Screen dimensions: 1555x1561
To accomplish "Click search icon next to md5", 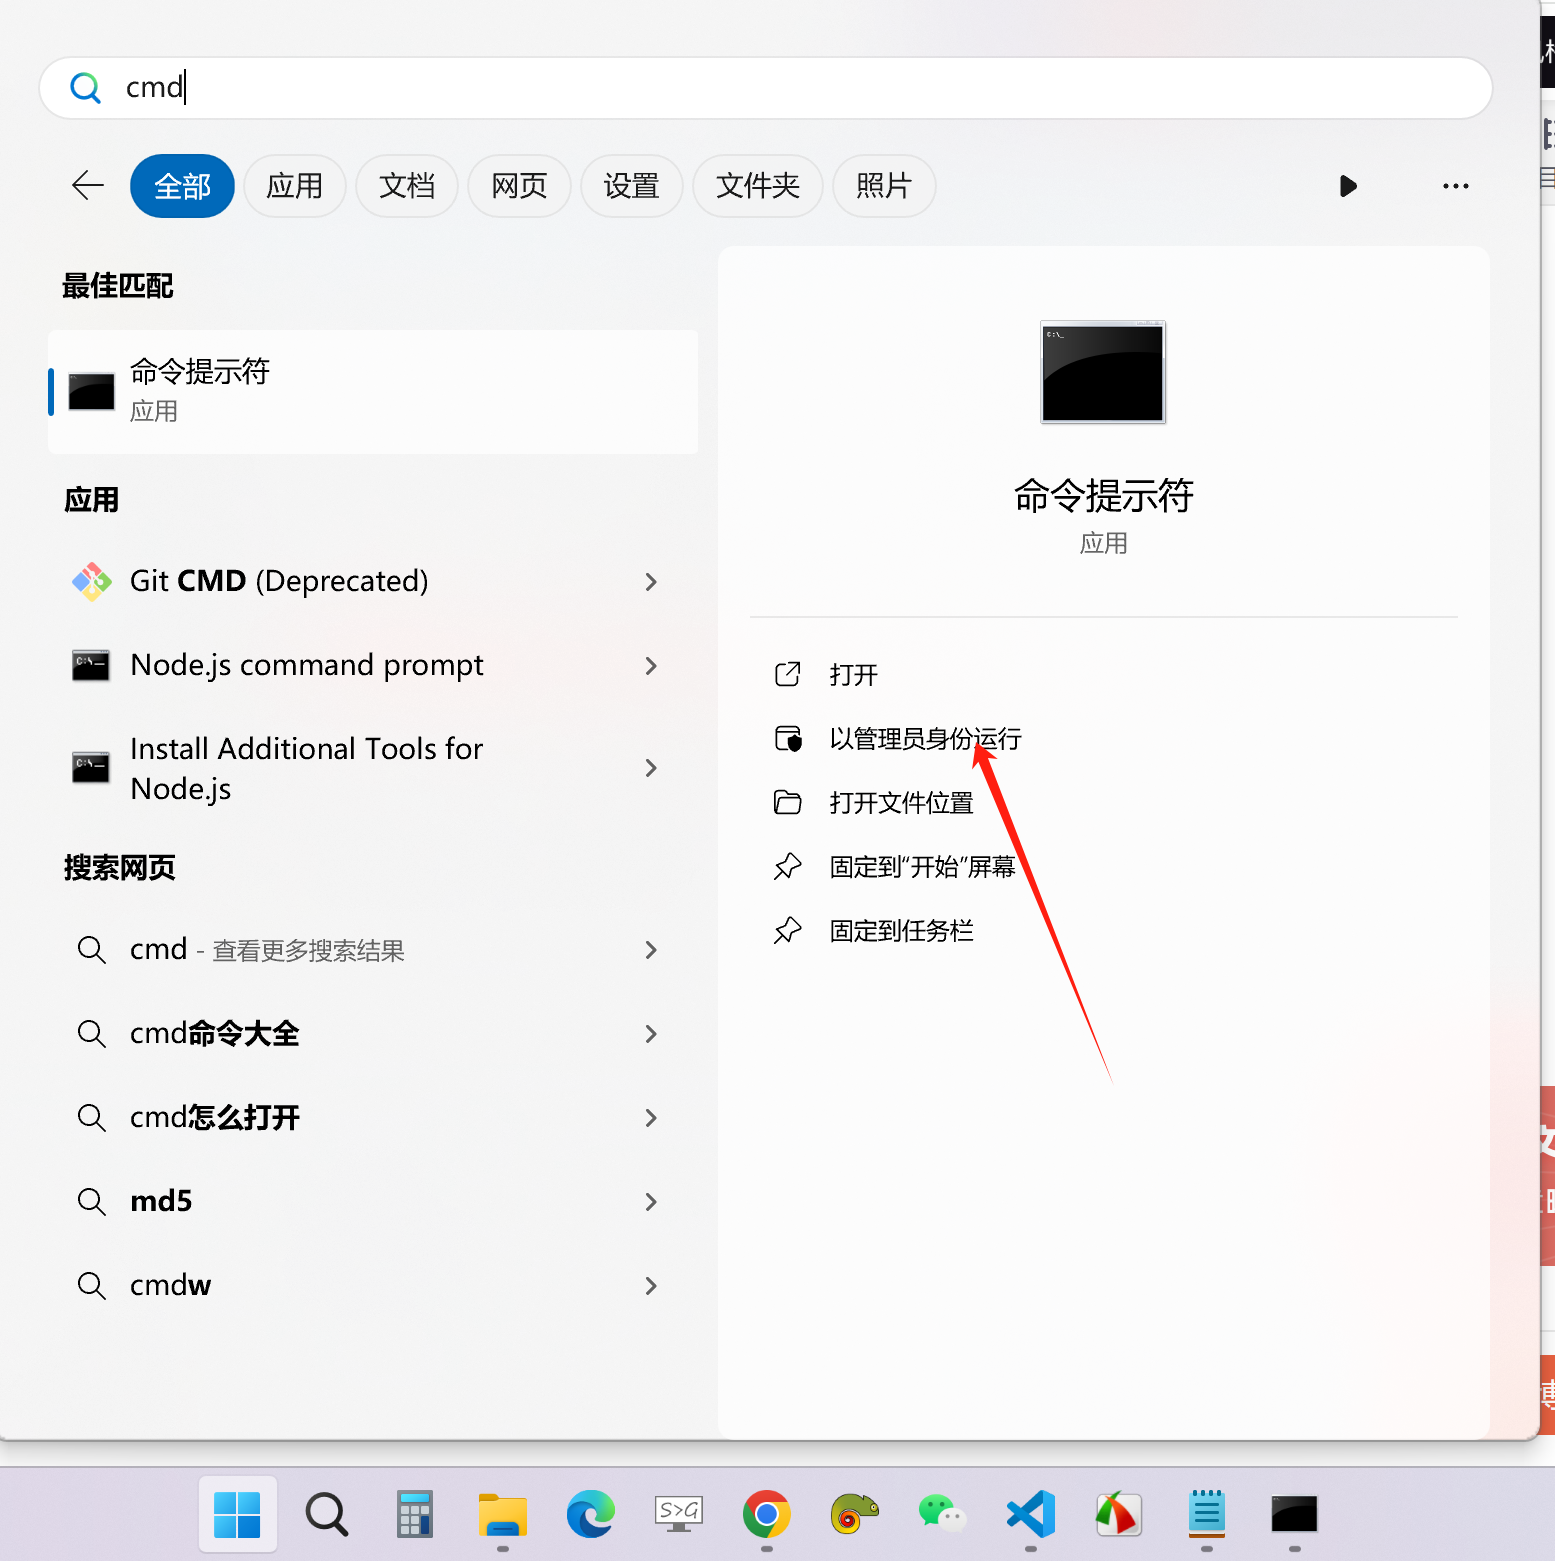I will [x=91, y=1201].
